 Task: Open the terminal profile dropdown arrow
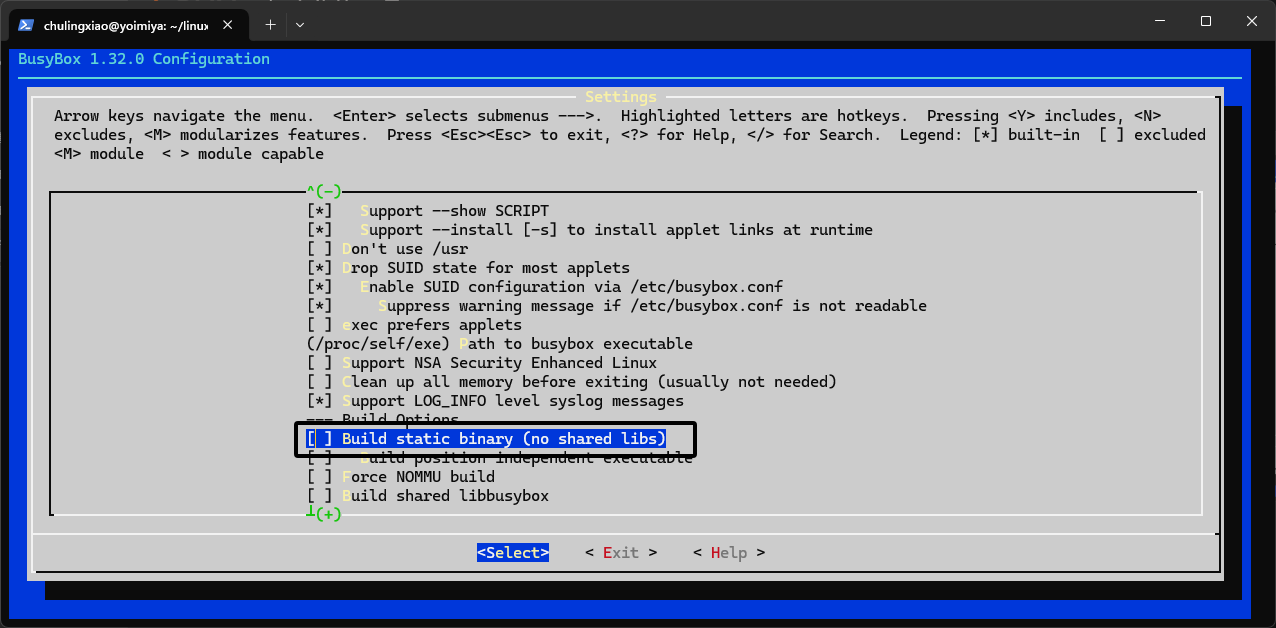[x=300, y=24]
